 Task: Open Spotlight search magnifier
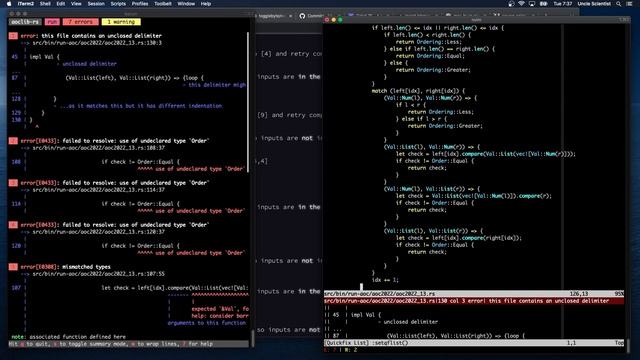[x=619, y=4]
